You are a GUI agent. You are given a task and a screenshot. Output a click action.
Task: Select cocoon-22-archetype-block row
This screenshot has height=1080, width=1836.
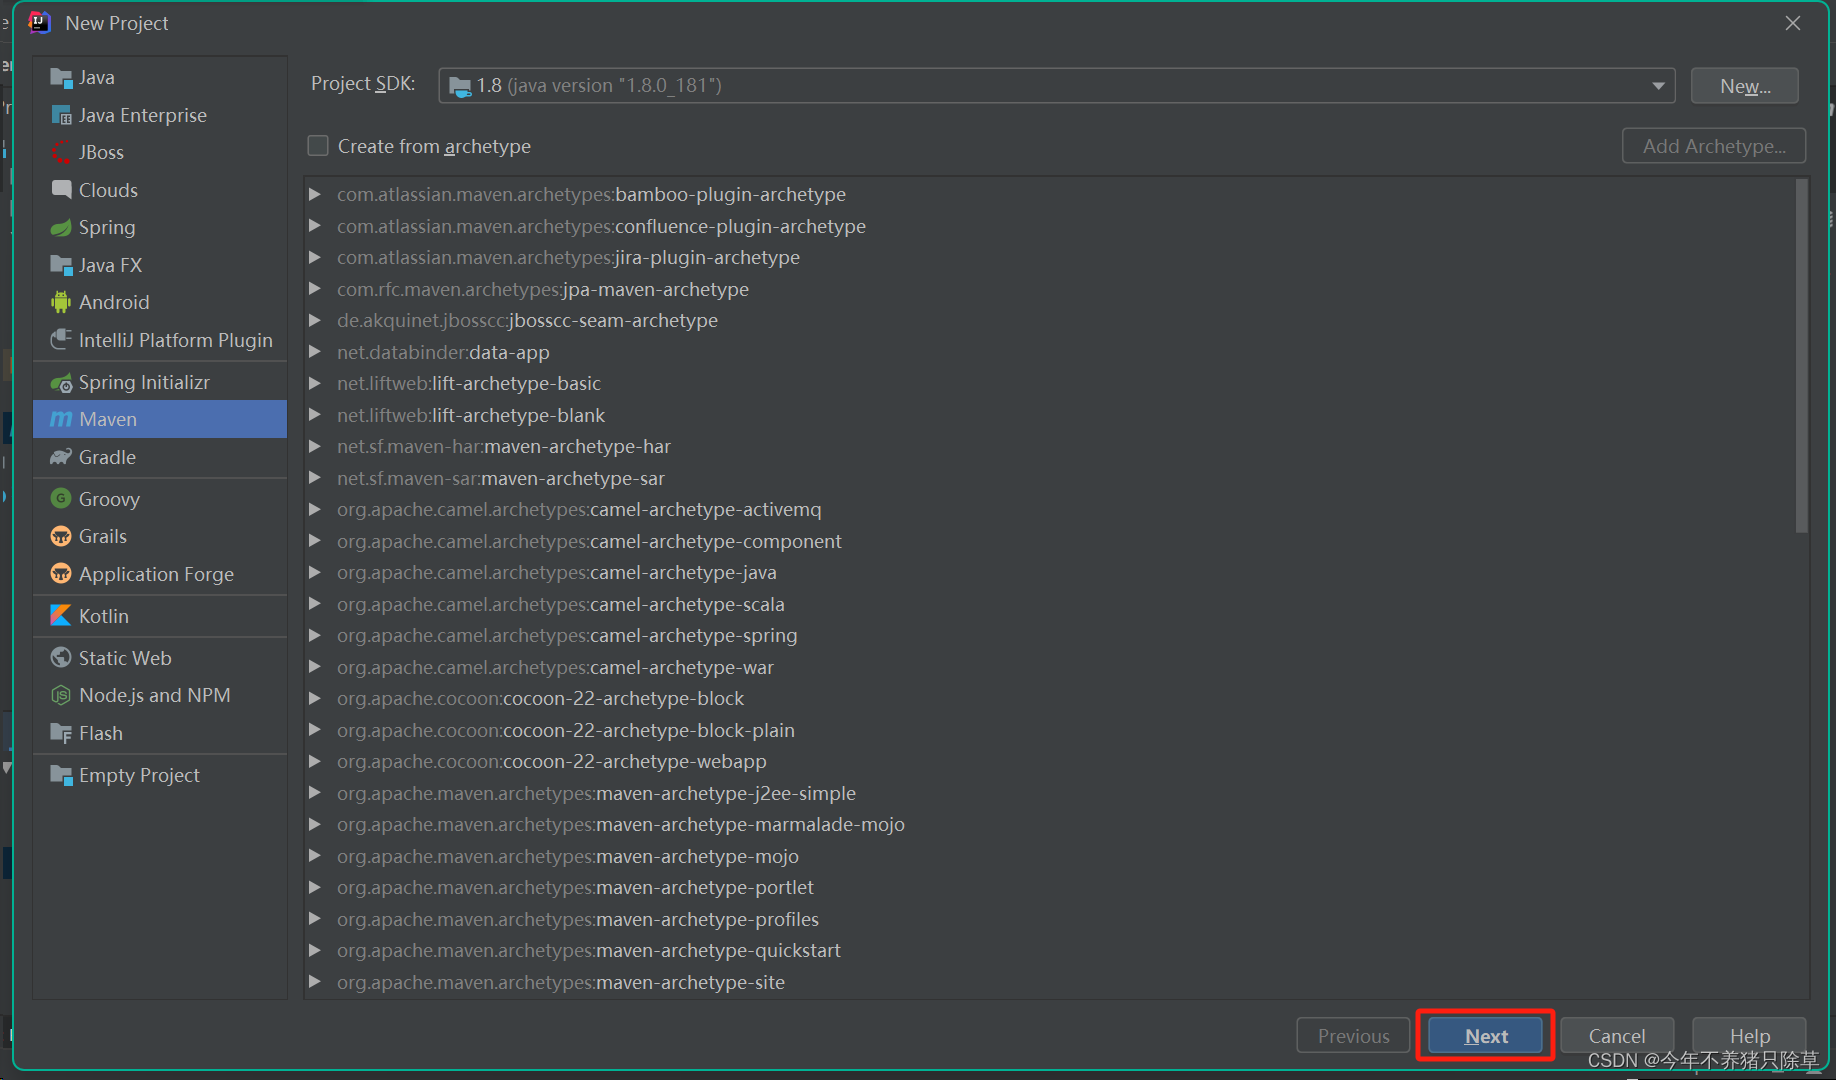1050,698
